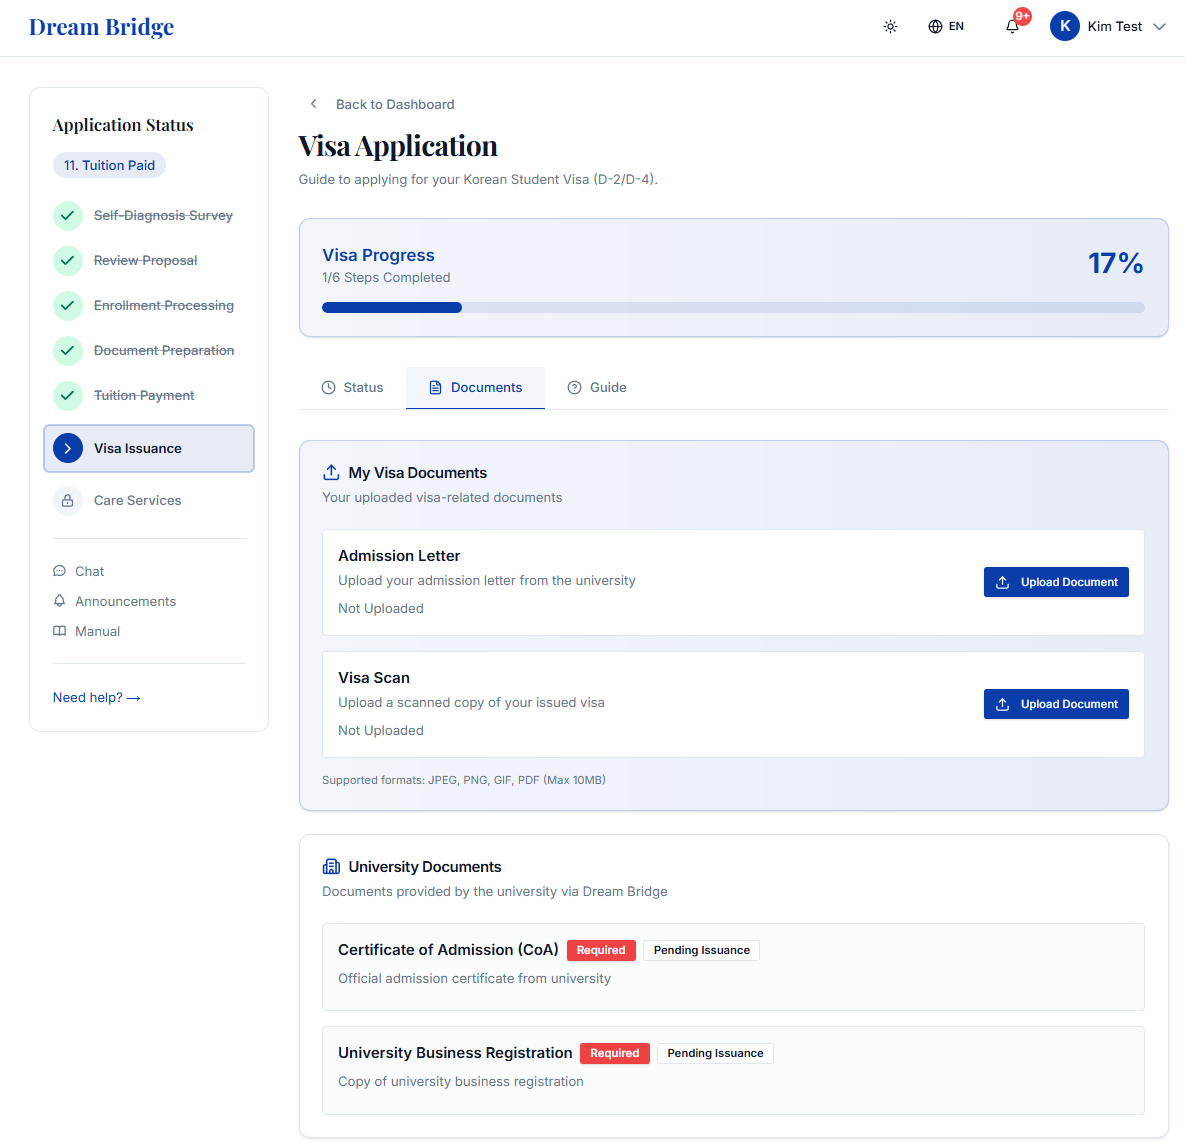The height and width of the screenshot is (1147, 1185).
Task: Click the Visa Progress bar
Action: [x=733, y=308]
